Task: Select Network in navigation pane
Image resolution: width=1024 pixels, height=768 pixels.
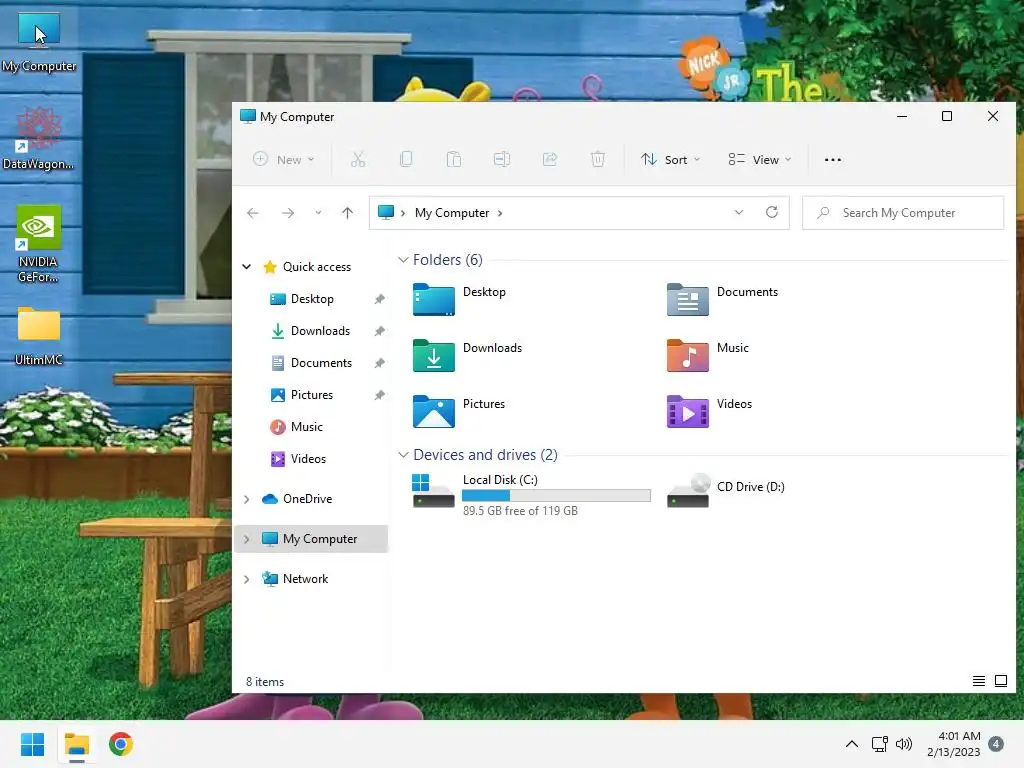Action: tap(295, 579)
